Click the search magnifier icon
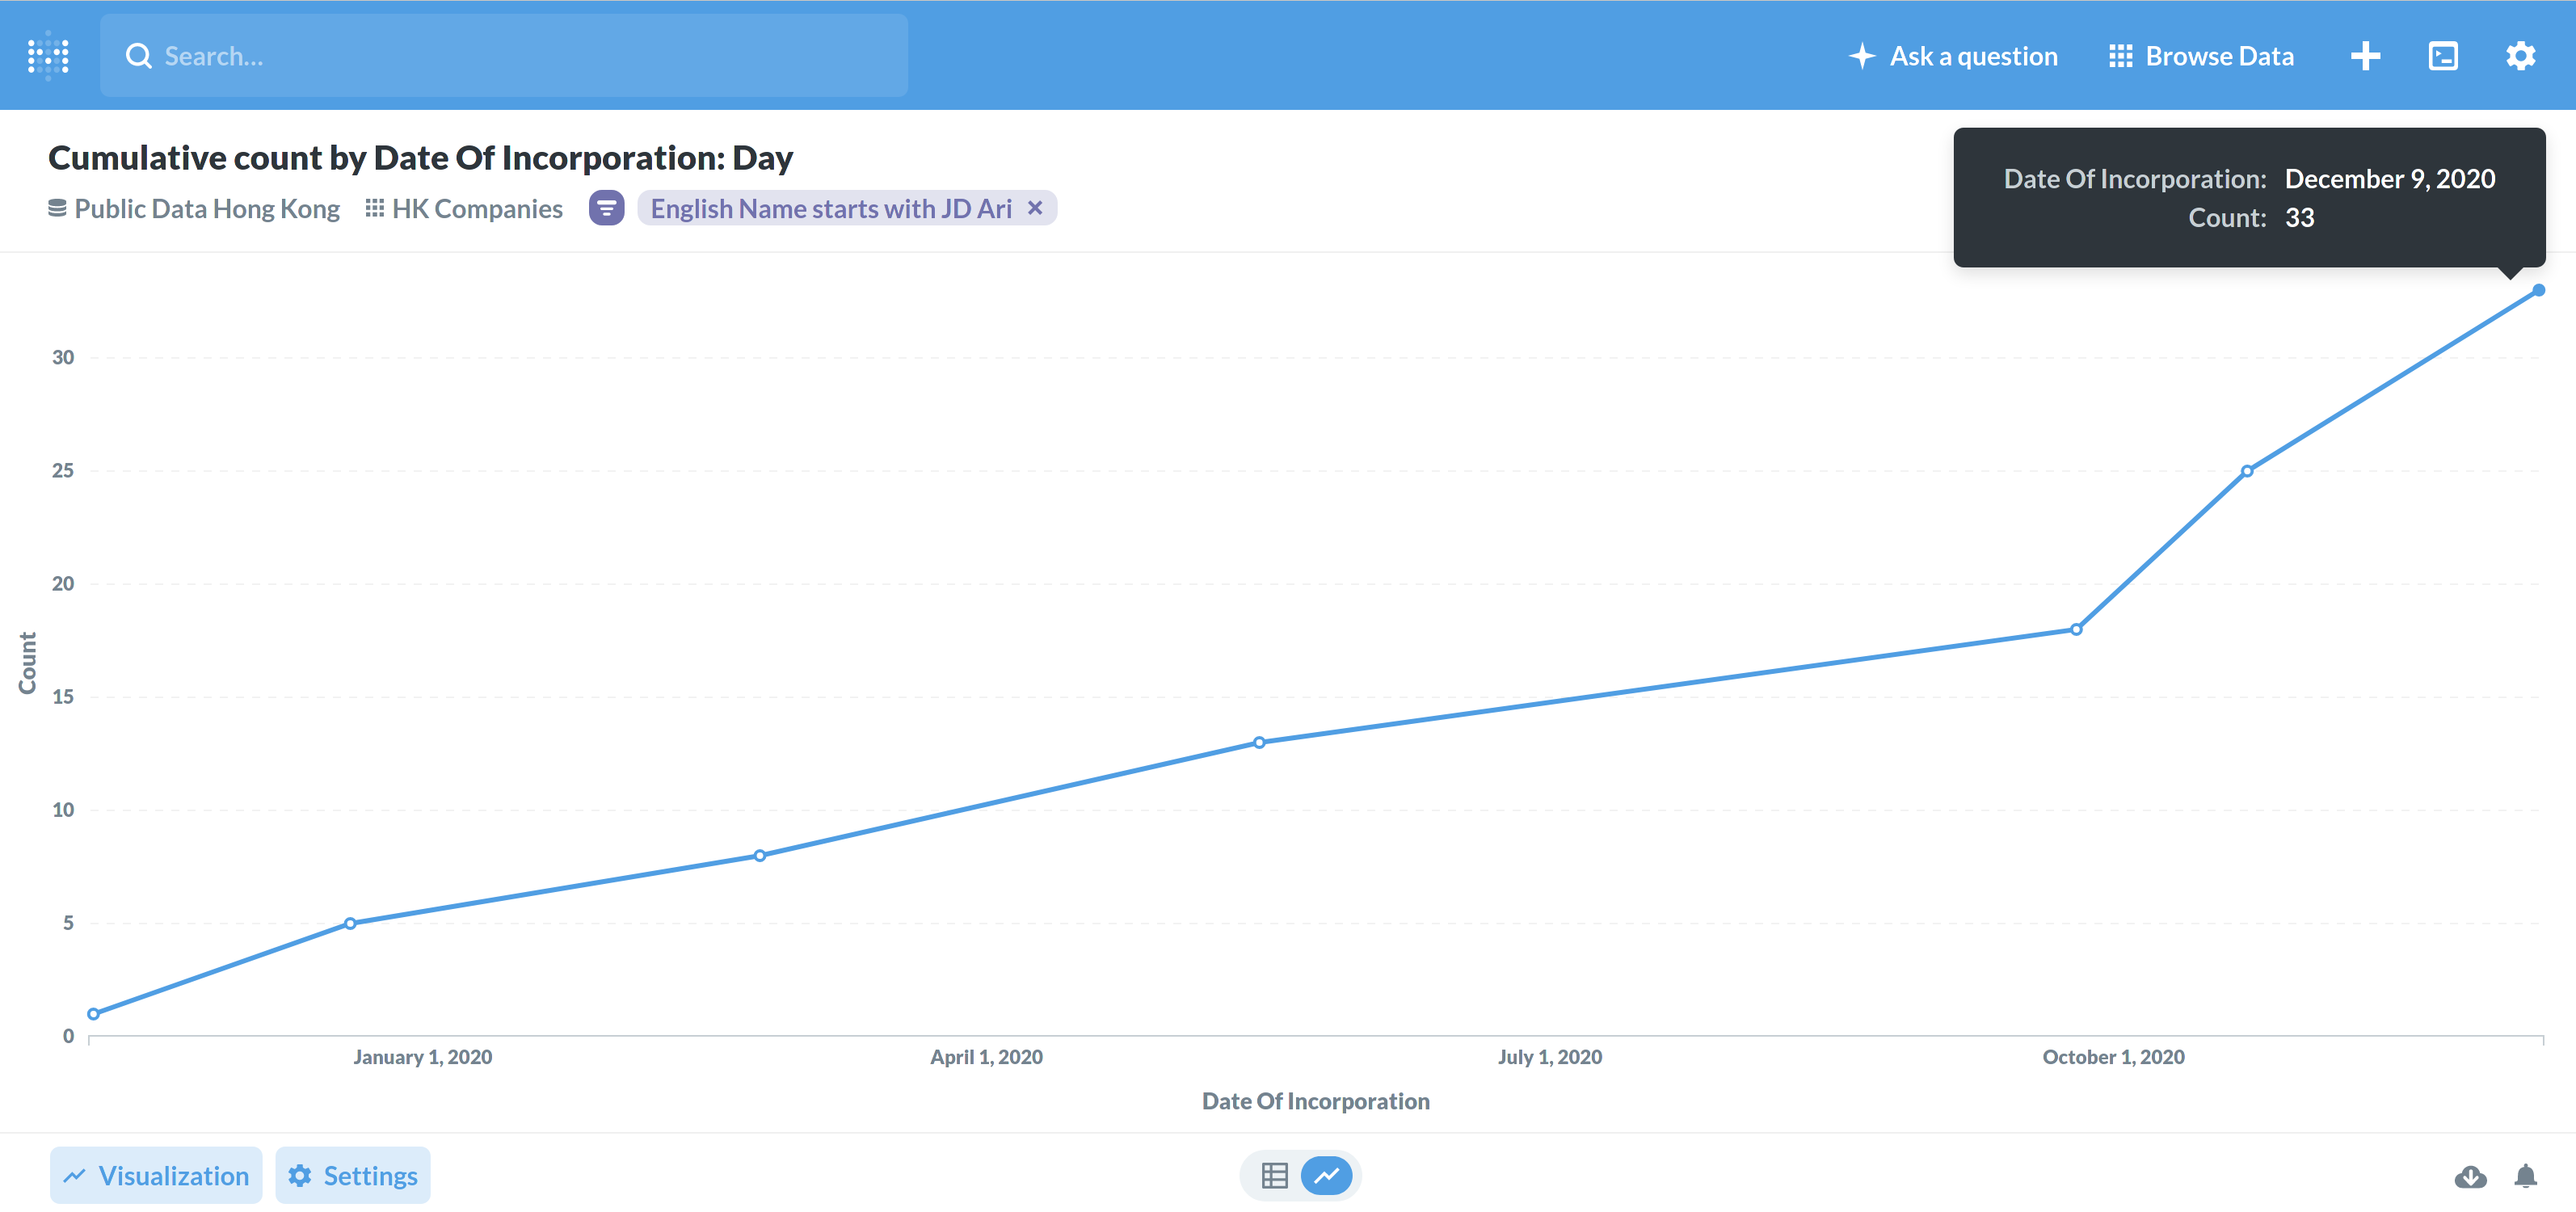The height and width of the screenshot is (1212, 2576). (x=138, y=56)
